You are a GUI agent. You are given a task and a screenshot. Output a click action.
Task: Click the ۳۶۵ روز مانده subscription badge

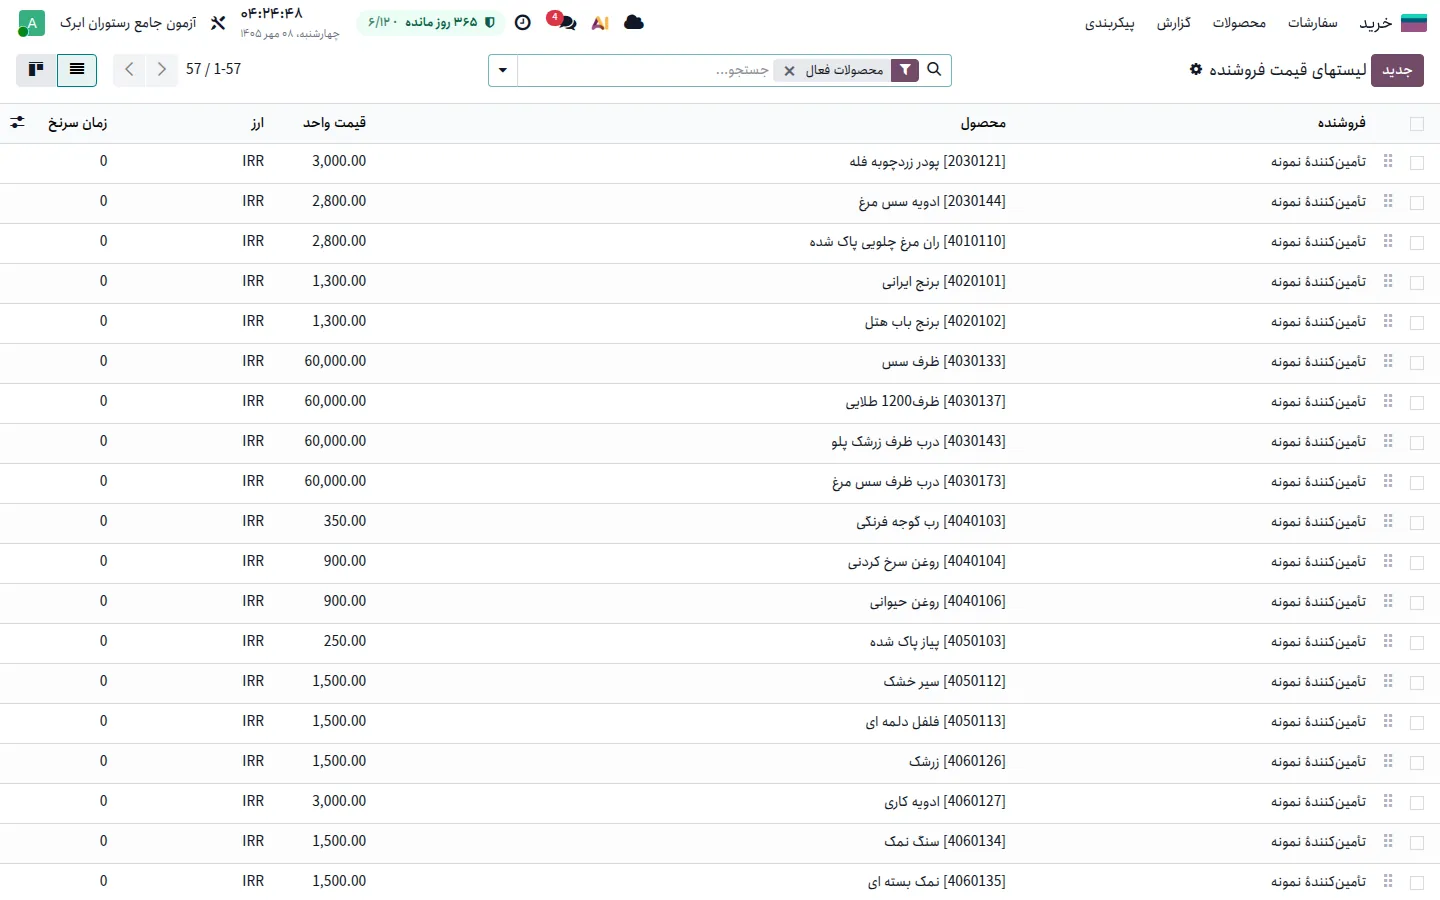[x=432, y=22]
